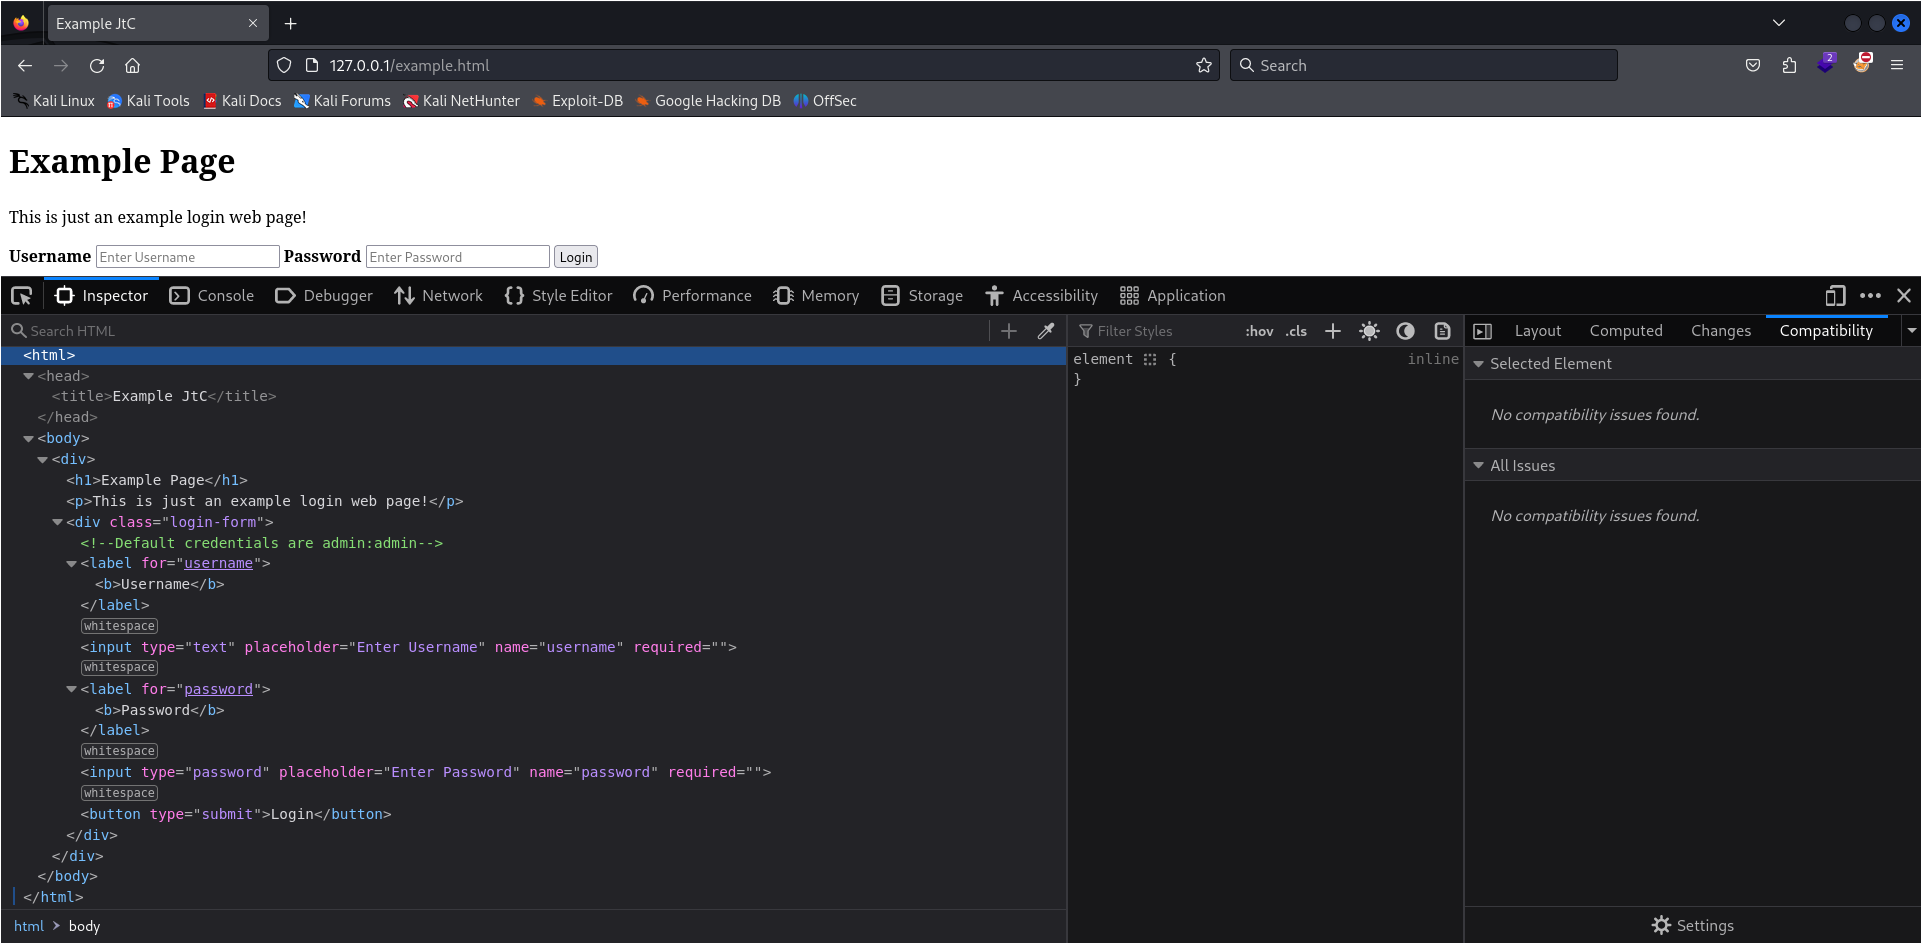This screenshot has width=1922, height=944.
Task: Toggle print media simulation
Action: [1442, 331]
